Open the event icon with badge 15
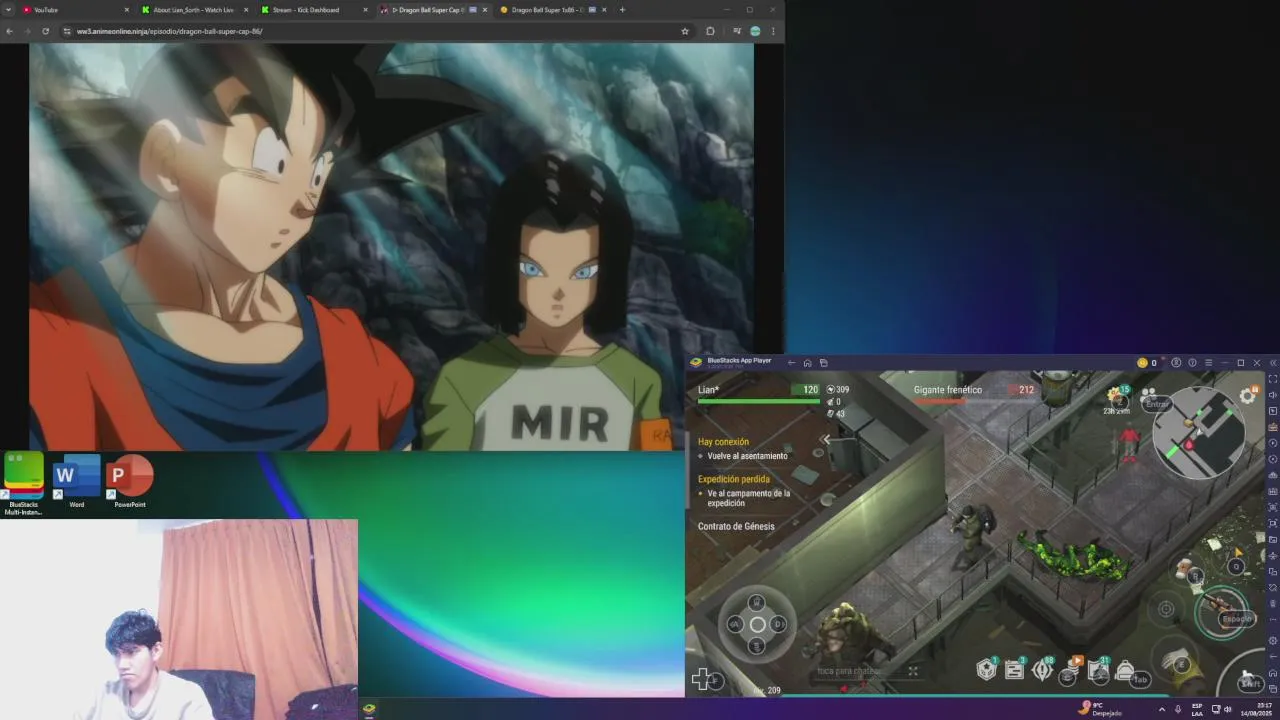 (x=1117, y=397)
